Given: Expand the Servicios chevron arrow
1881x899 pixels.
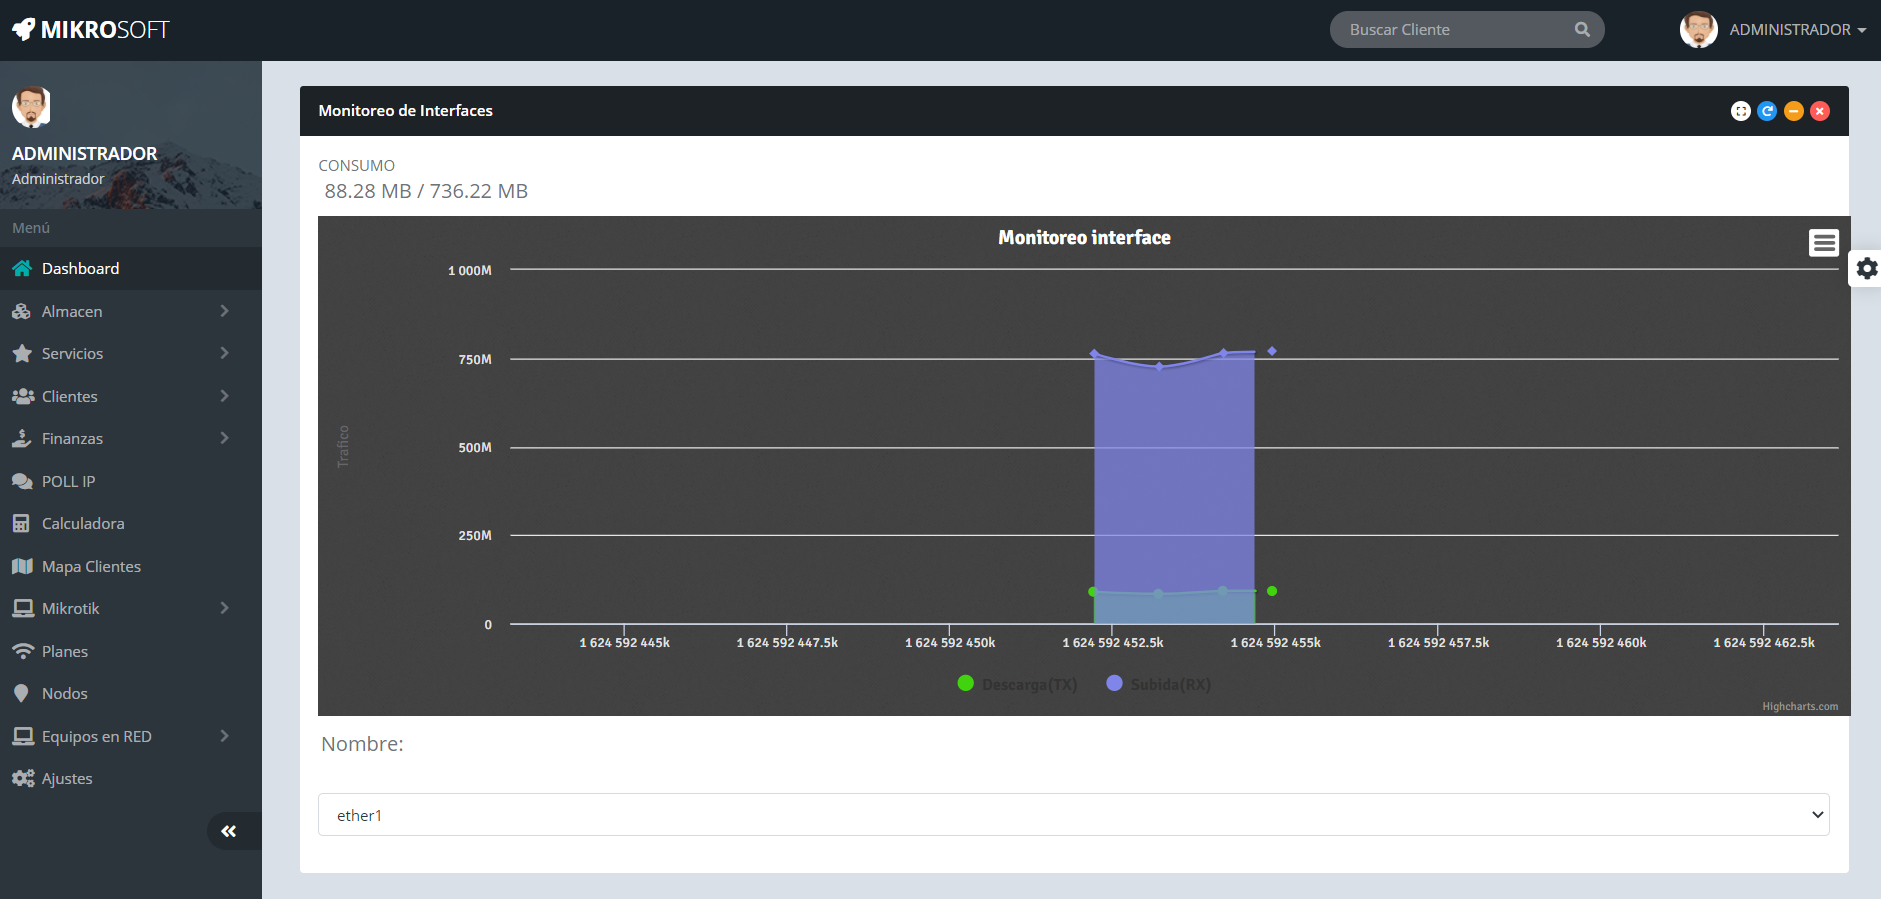Looking at the screenshot, I should pyautogui.click(x=224, y=354).
